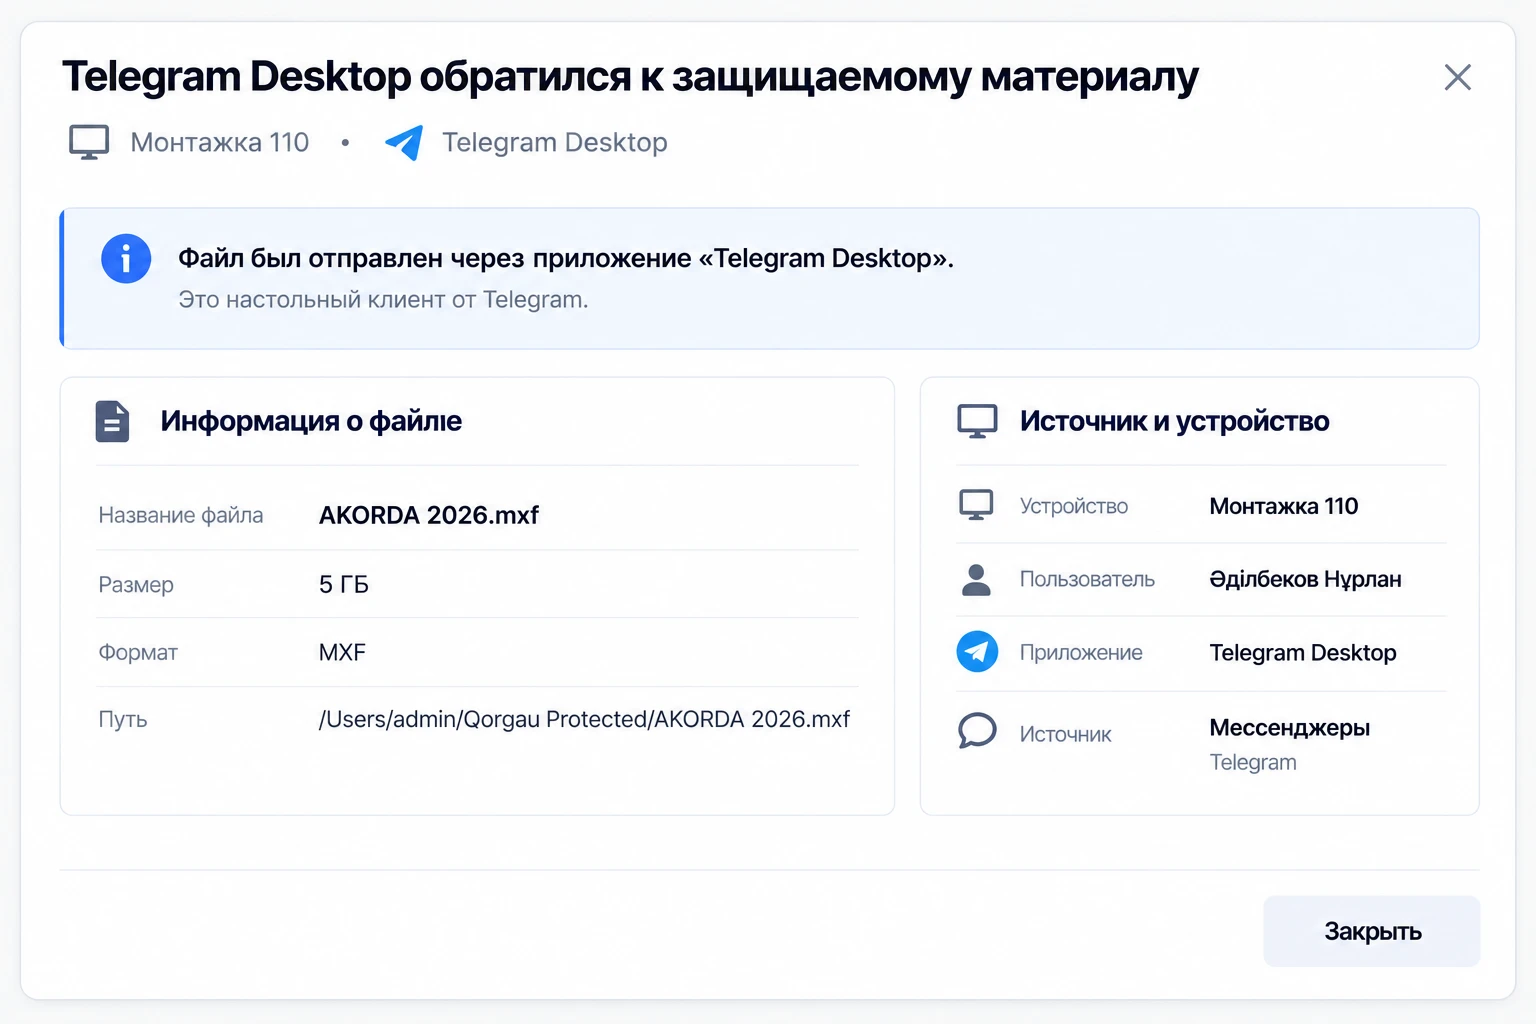This screenshot has width=1536, height=1024.
Task: Select the format value MXF
Action: click(x=342, y=652)
